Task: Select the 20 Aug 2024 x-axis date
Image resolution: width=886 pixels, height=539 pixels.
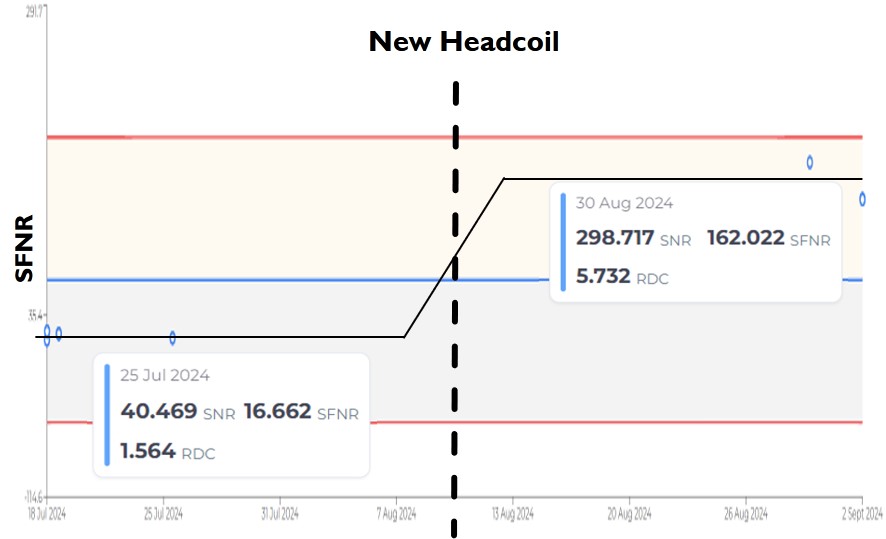Action: pos(629,514)
